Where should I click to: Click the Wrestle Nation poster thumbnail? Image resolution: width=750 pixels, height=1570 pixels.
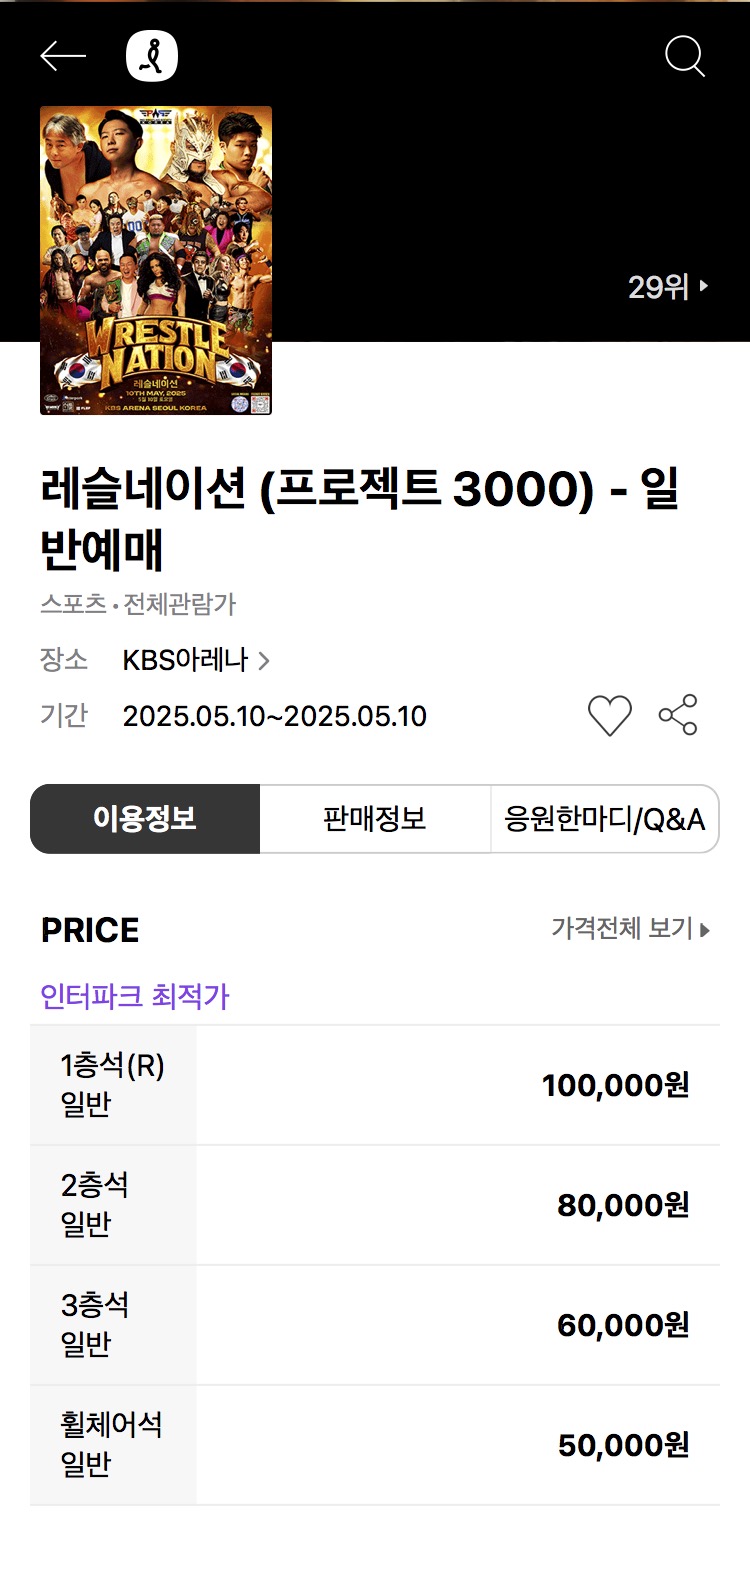tap(156, 260)
